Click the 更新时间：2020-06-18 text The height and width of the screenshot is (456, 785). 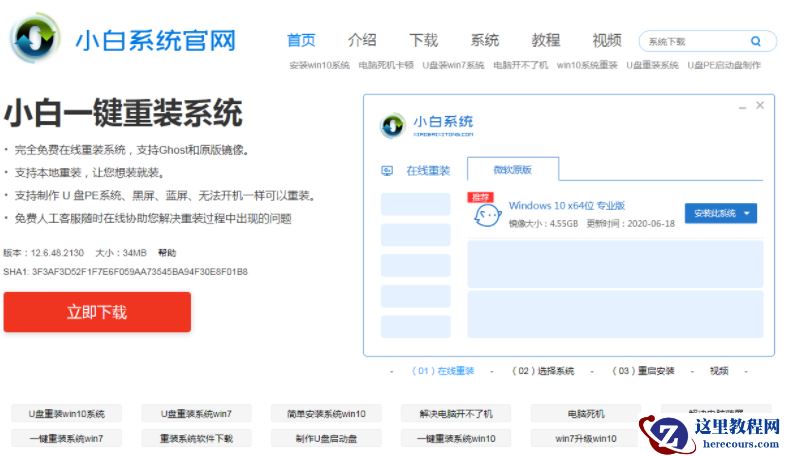pyautogui.click(x=631, y=224)
